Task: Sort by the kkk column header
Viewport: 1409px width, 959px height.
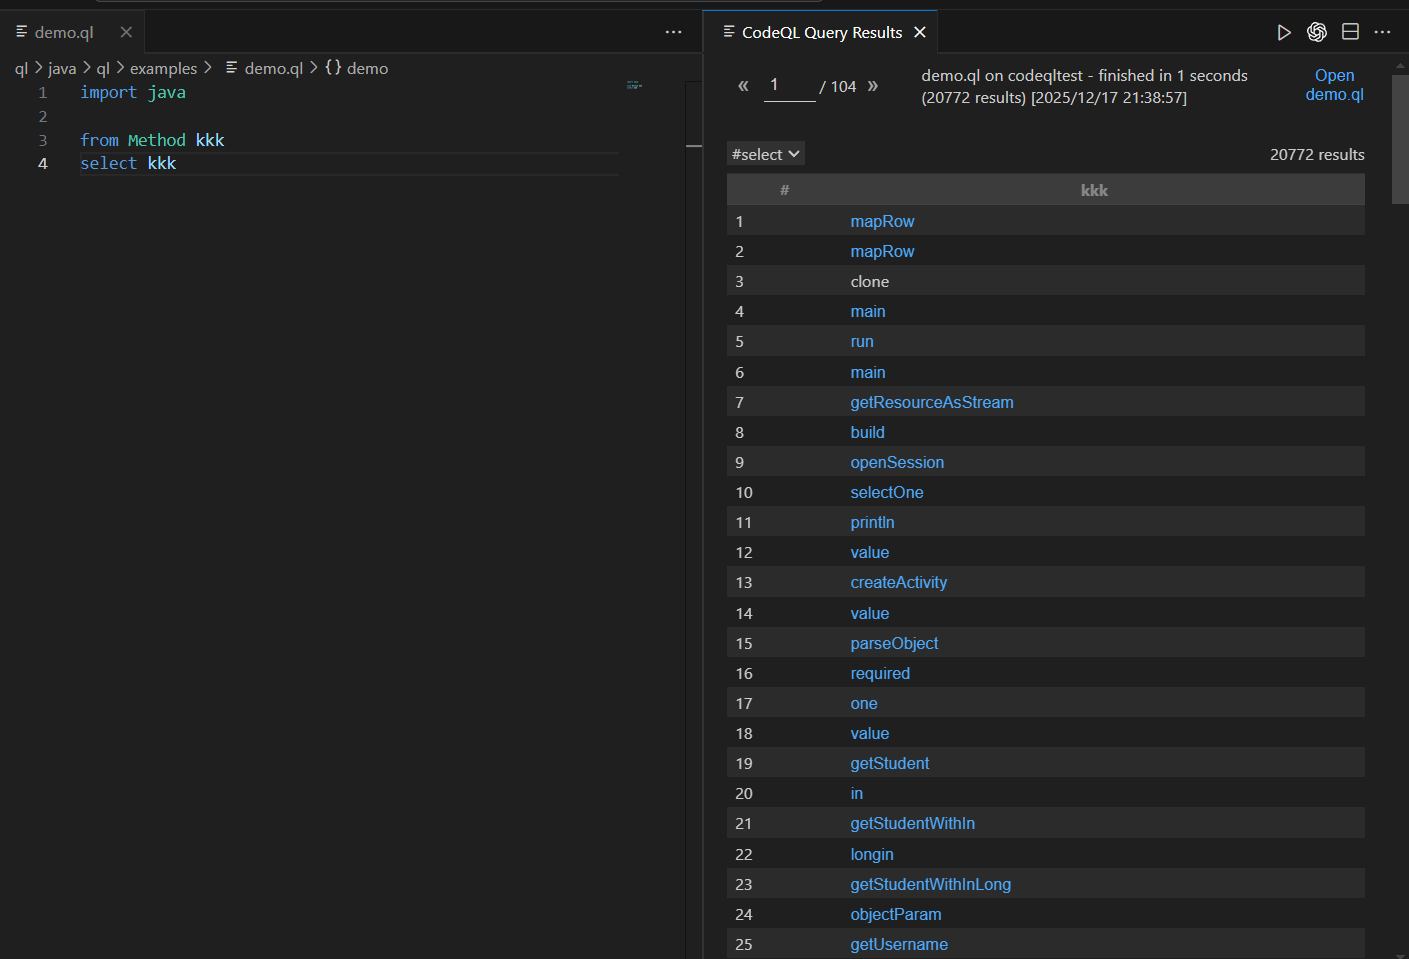Action: point(1094,190)
